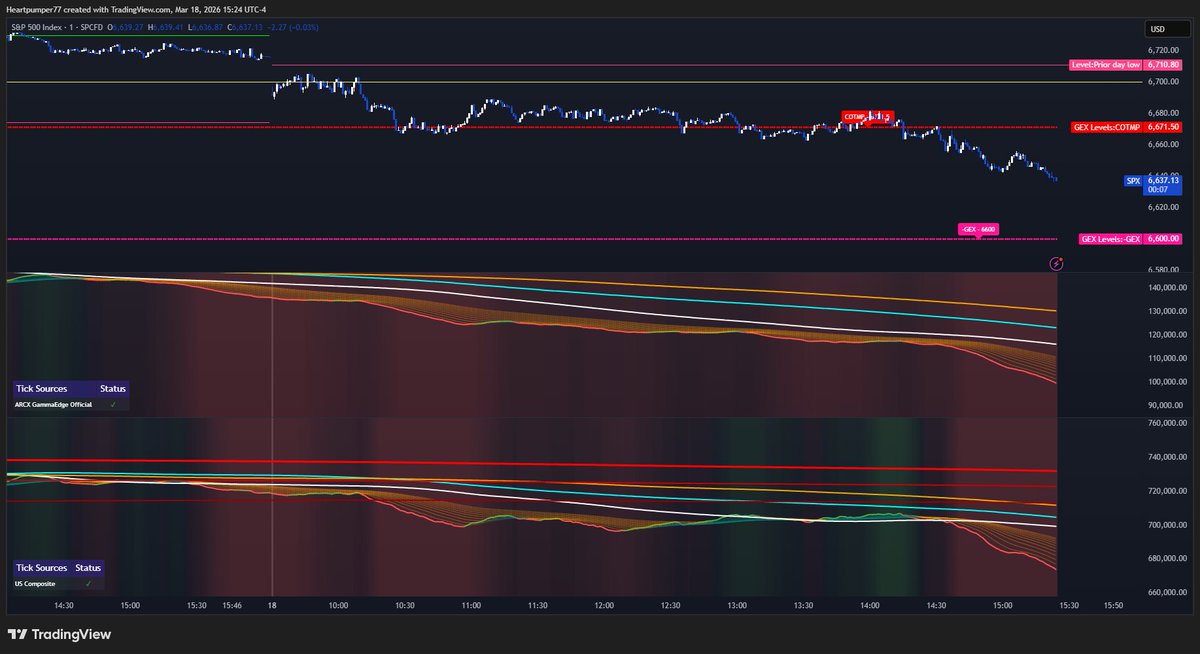The height and width of the screenshot is (654, 1200).
Task: Click the 15:46 time axis label
Action: click(x=231, y=606)
